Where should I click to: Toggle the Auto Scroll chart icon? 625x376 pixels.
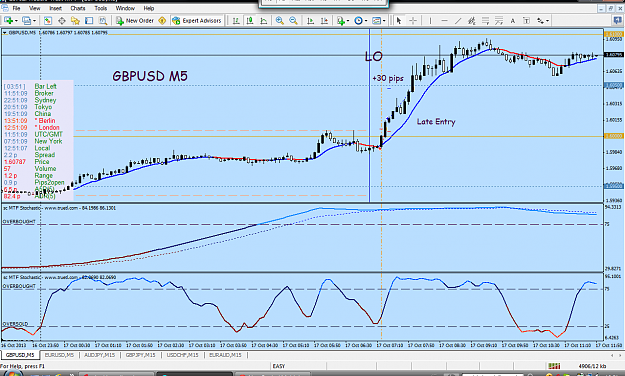(310, 20)
